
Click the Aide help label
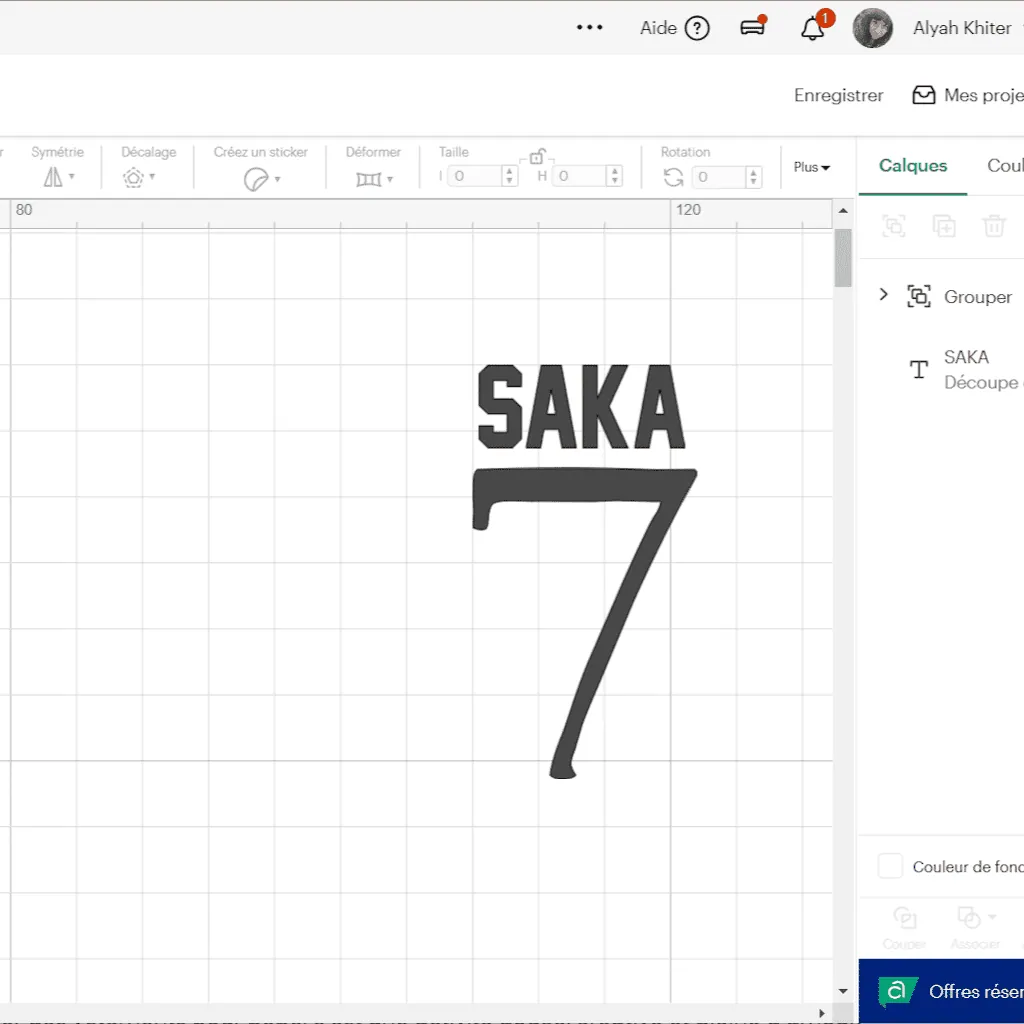pyautogui.click(x=658, y=28)
